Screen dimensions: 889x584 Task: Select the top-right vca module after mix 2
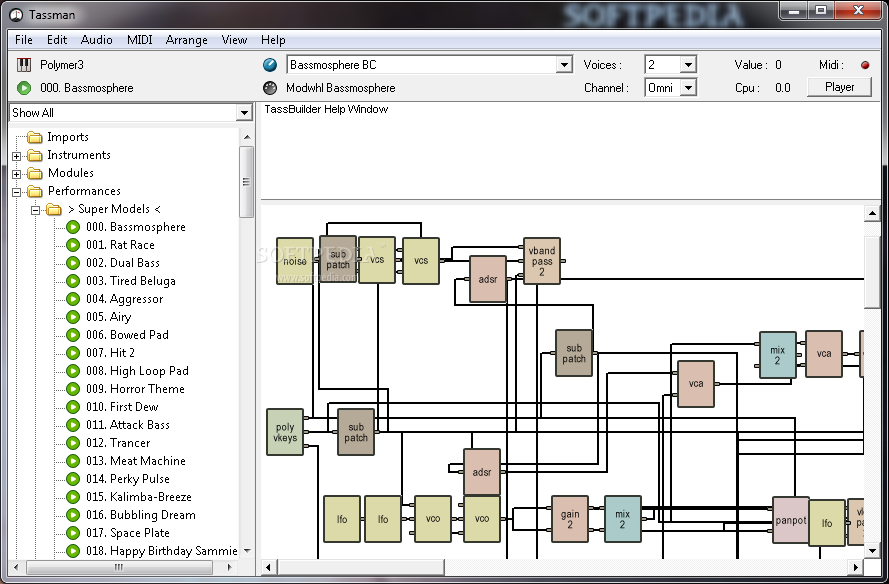tap(823, 354)
